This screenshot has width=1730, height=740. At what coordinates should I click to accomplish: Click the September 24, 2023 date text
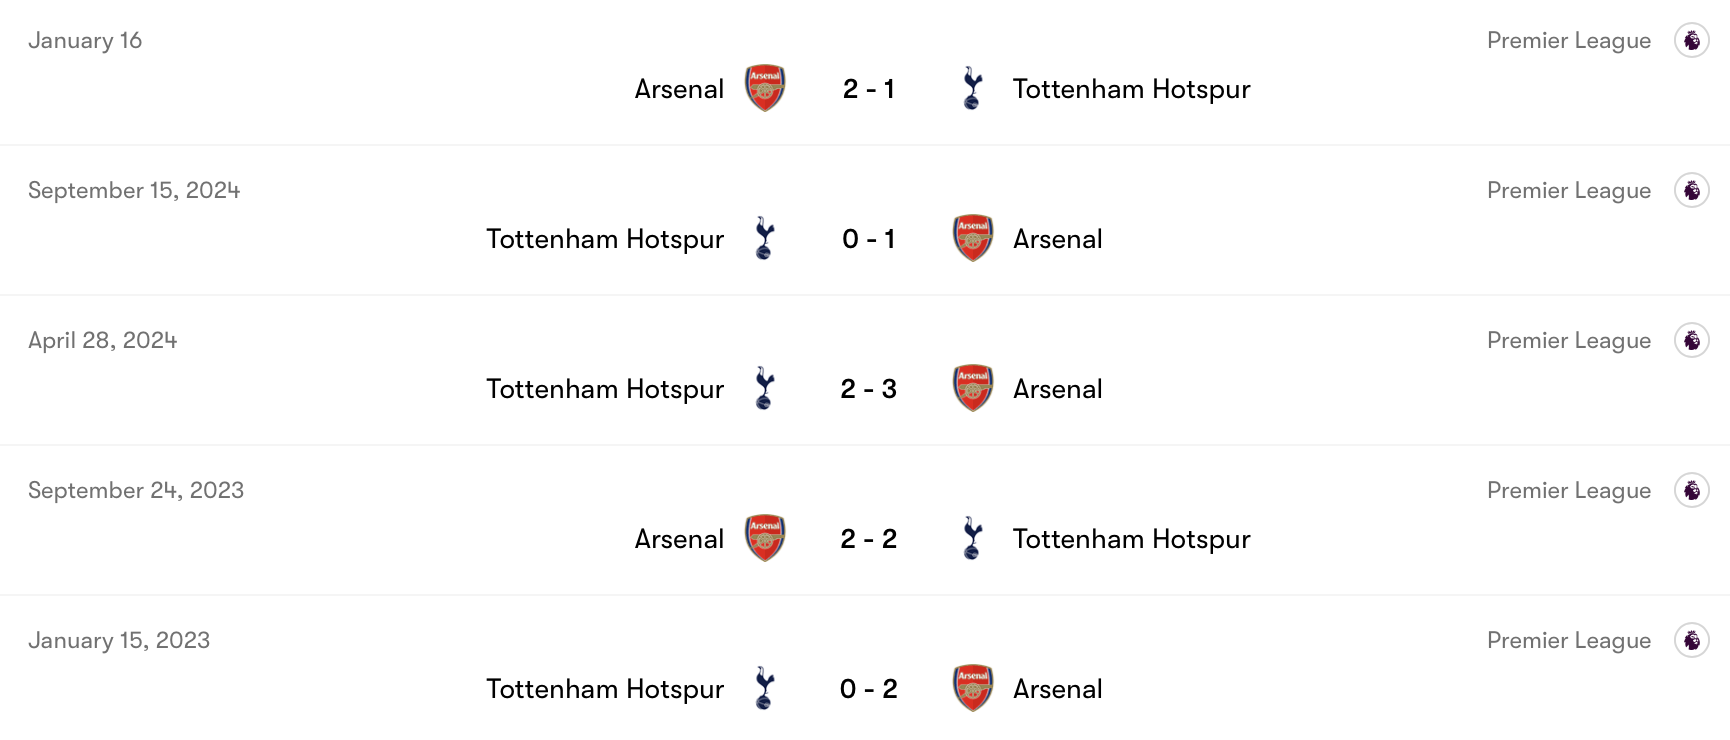pyautogui.click(x=135, y=490)
